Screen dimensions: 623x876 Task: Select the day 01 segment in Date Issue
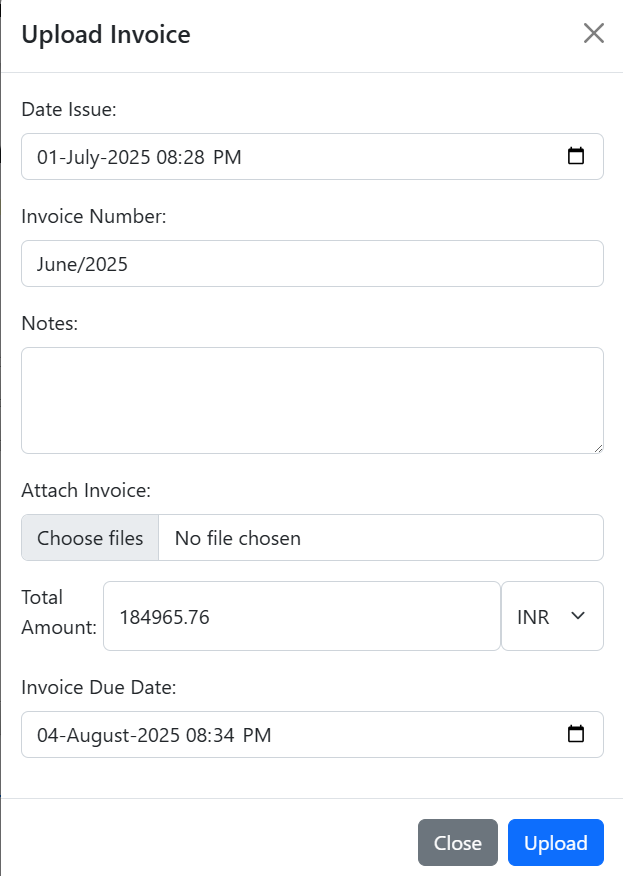pos(48,157)
